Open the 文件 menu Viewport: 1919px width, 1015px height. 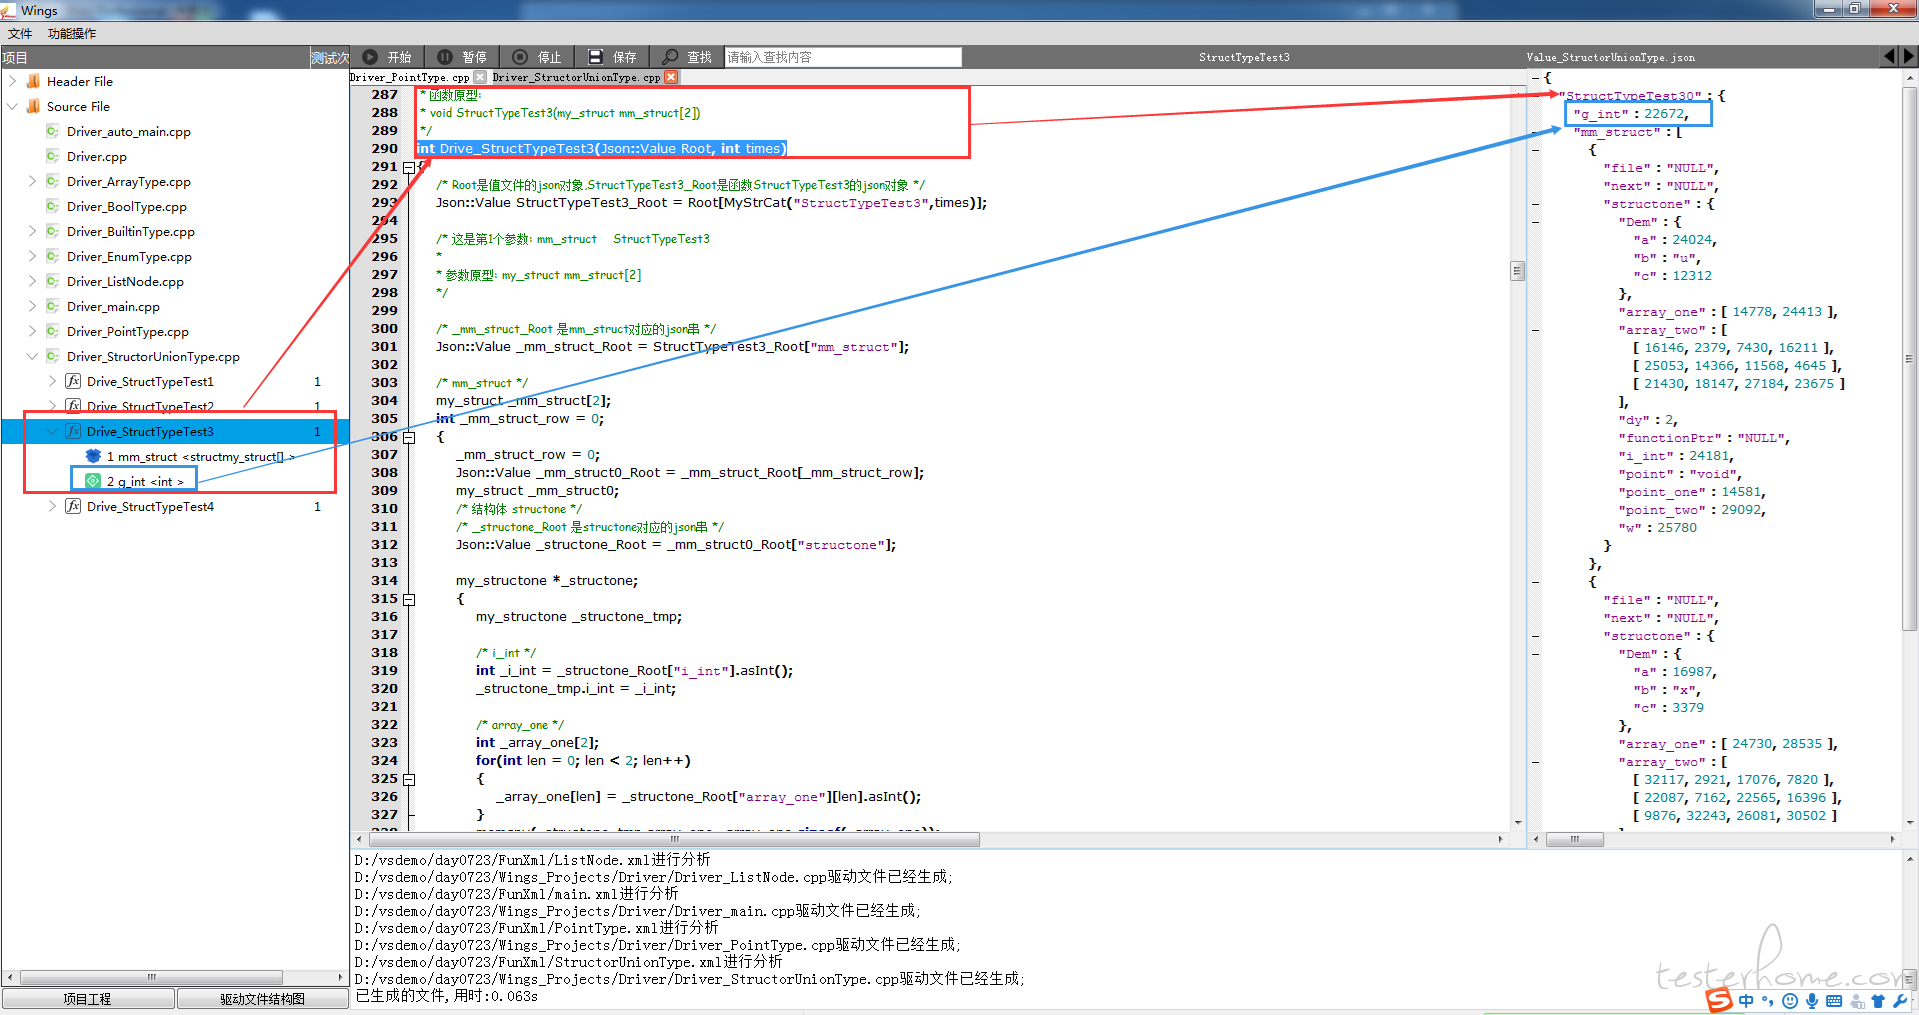pyautogui.click(x=20, y=33)
